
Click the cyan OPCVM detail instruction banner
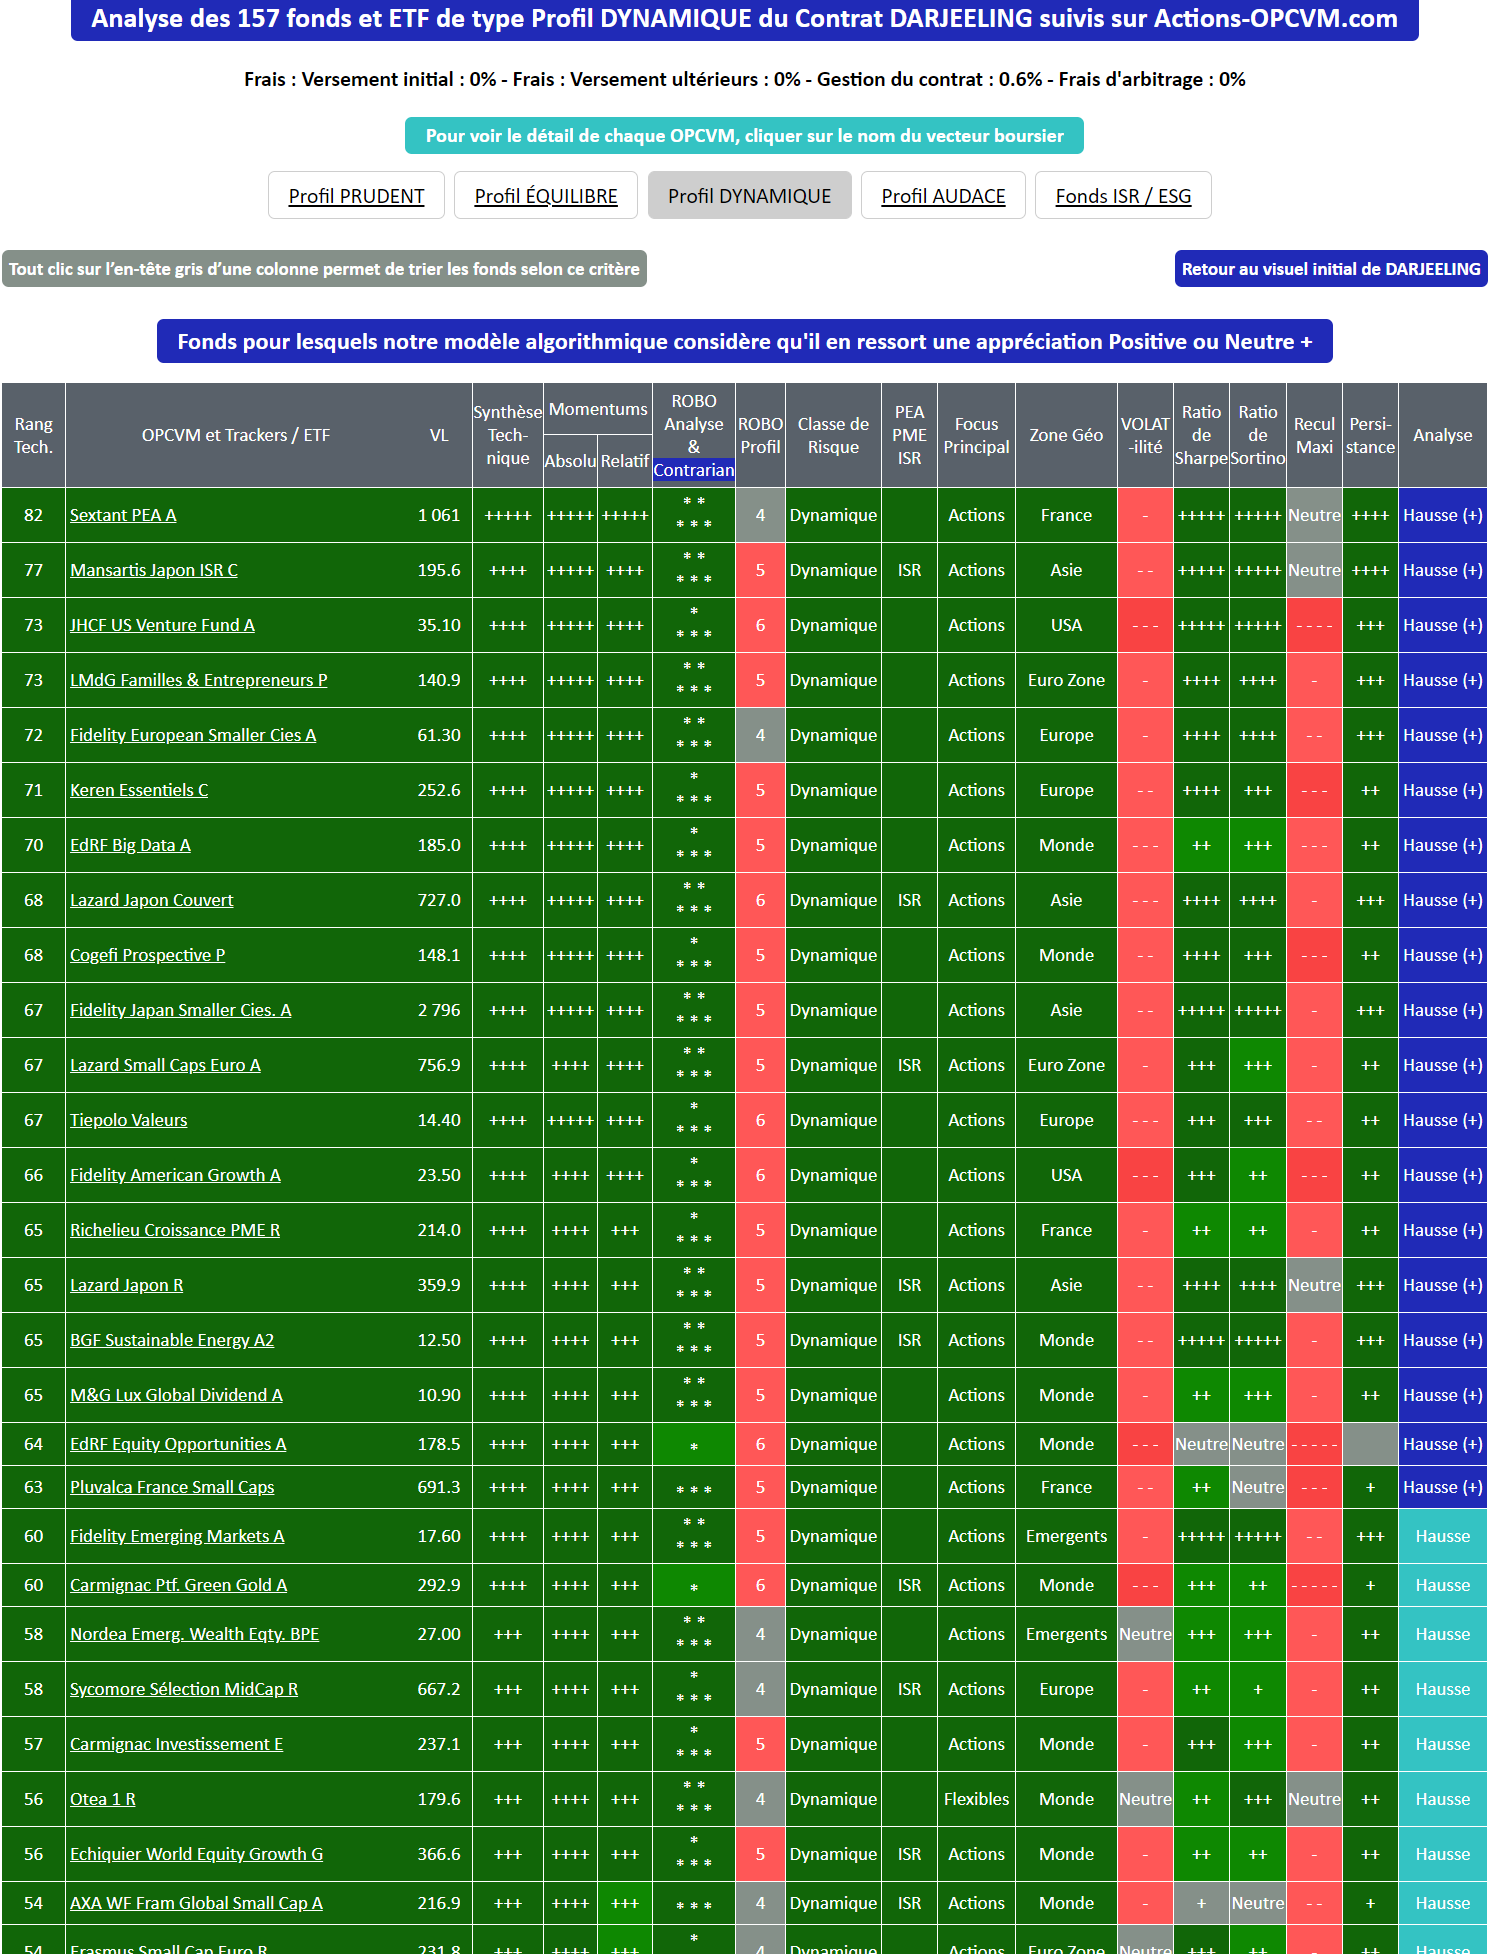[744, 136]
